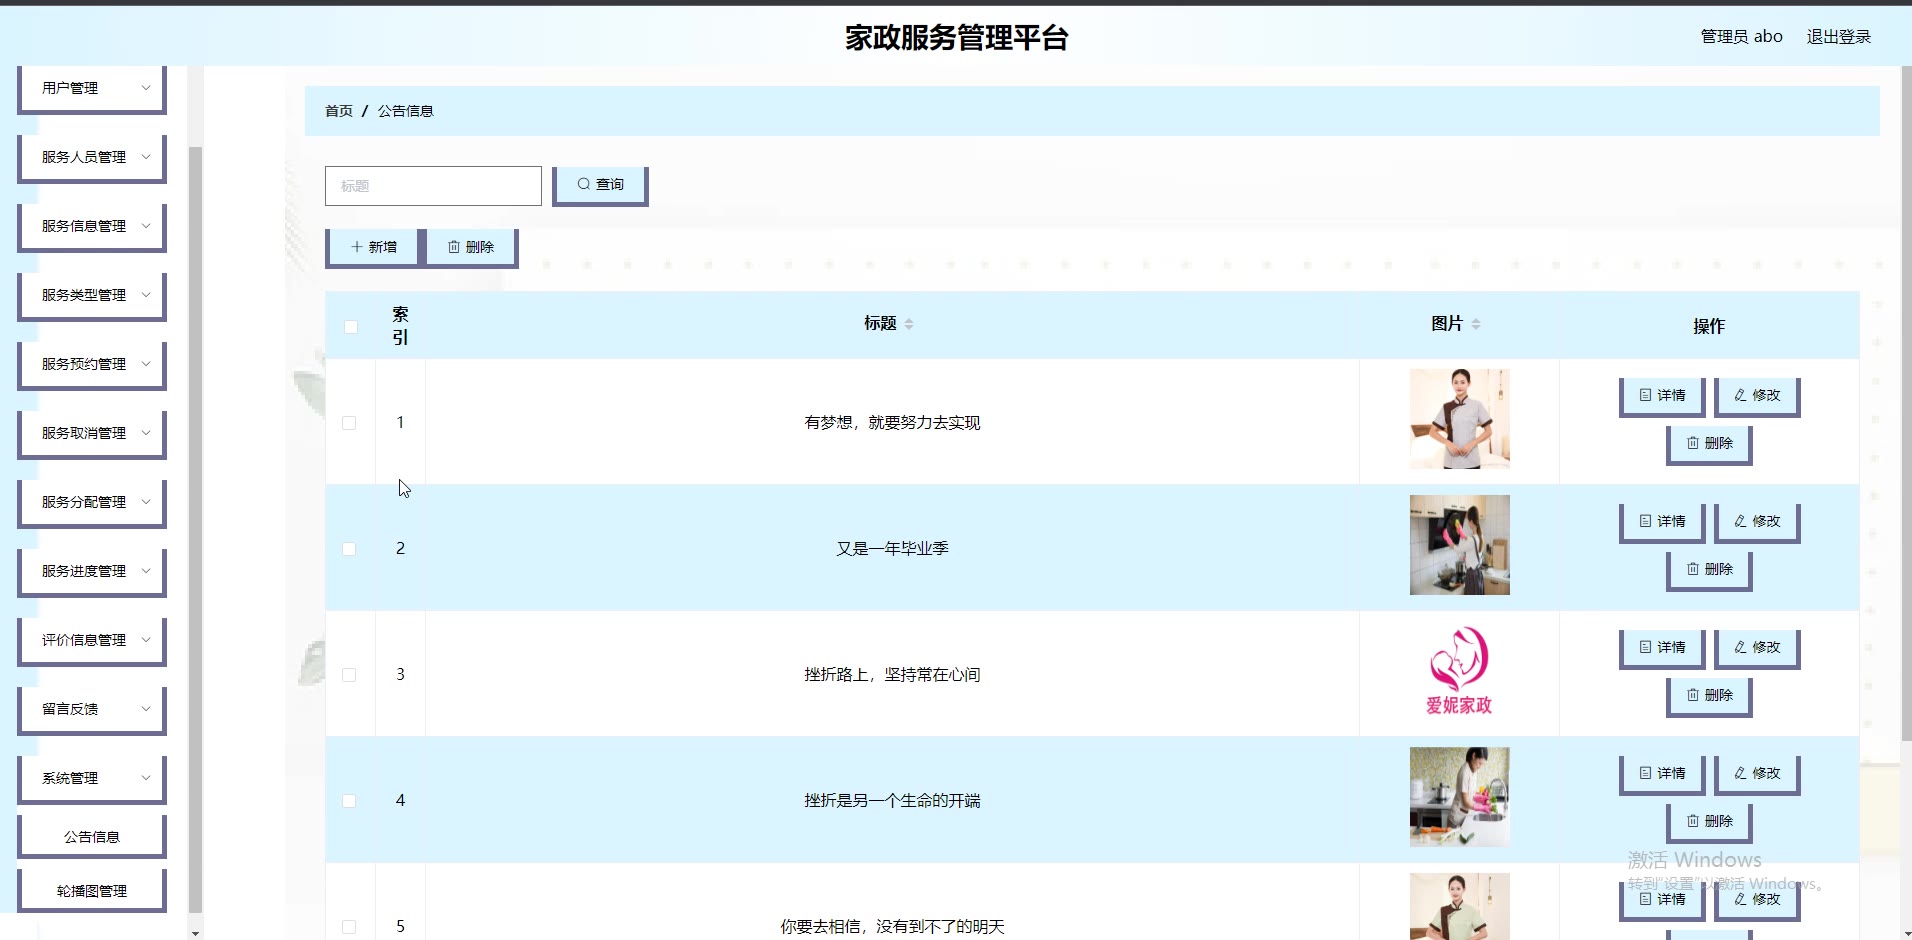Click the 管理员 abo account label

[1741, 36]
